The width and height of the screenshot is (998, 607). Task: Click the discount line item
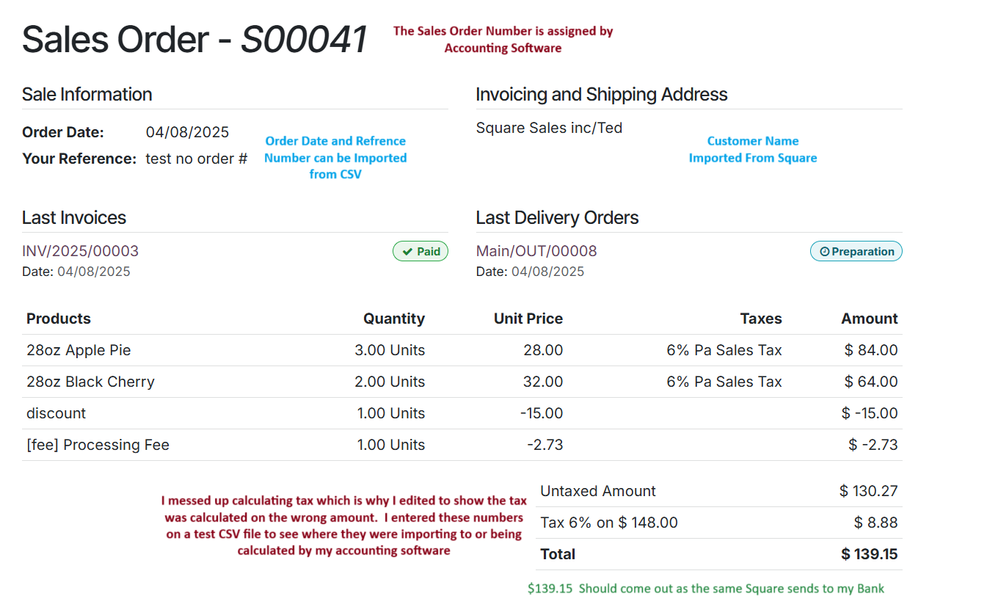coord(56,413)
